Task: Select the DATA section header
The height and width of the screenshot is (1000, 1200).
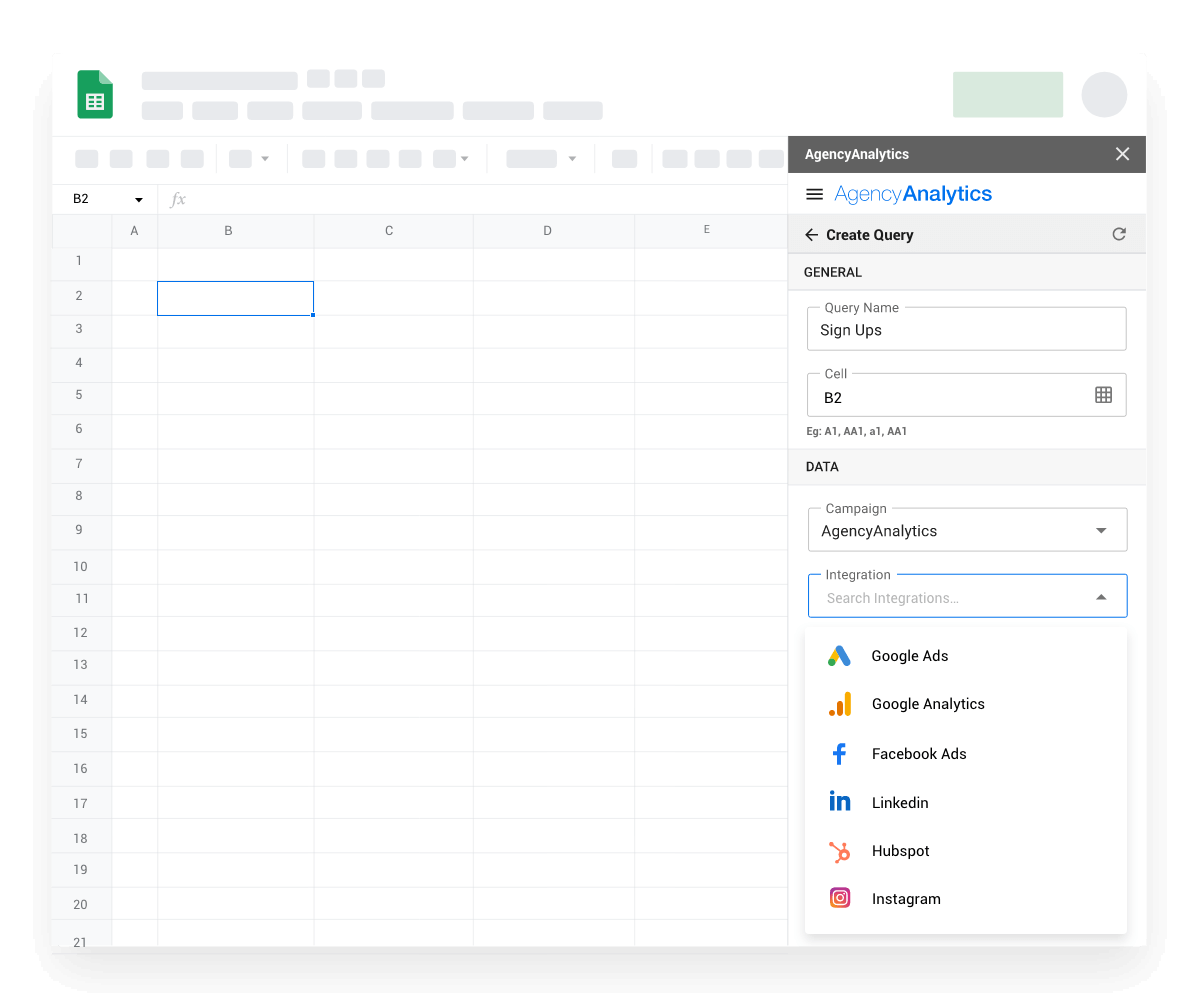Action: pos(822,466)
